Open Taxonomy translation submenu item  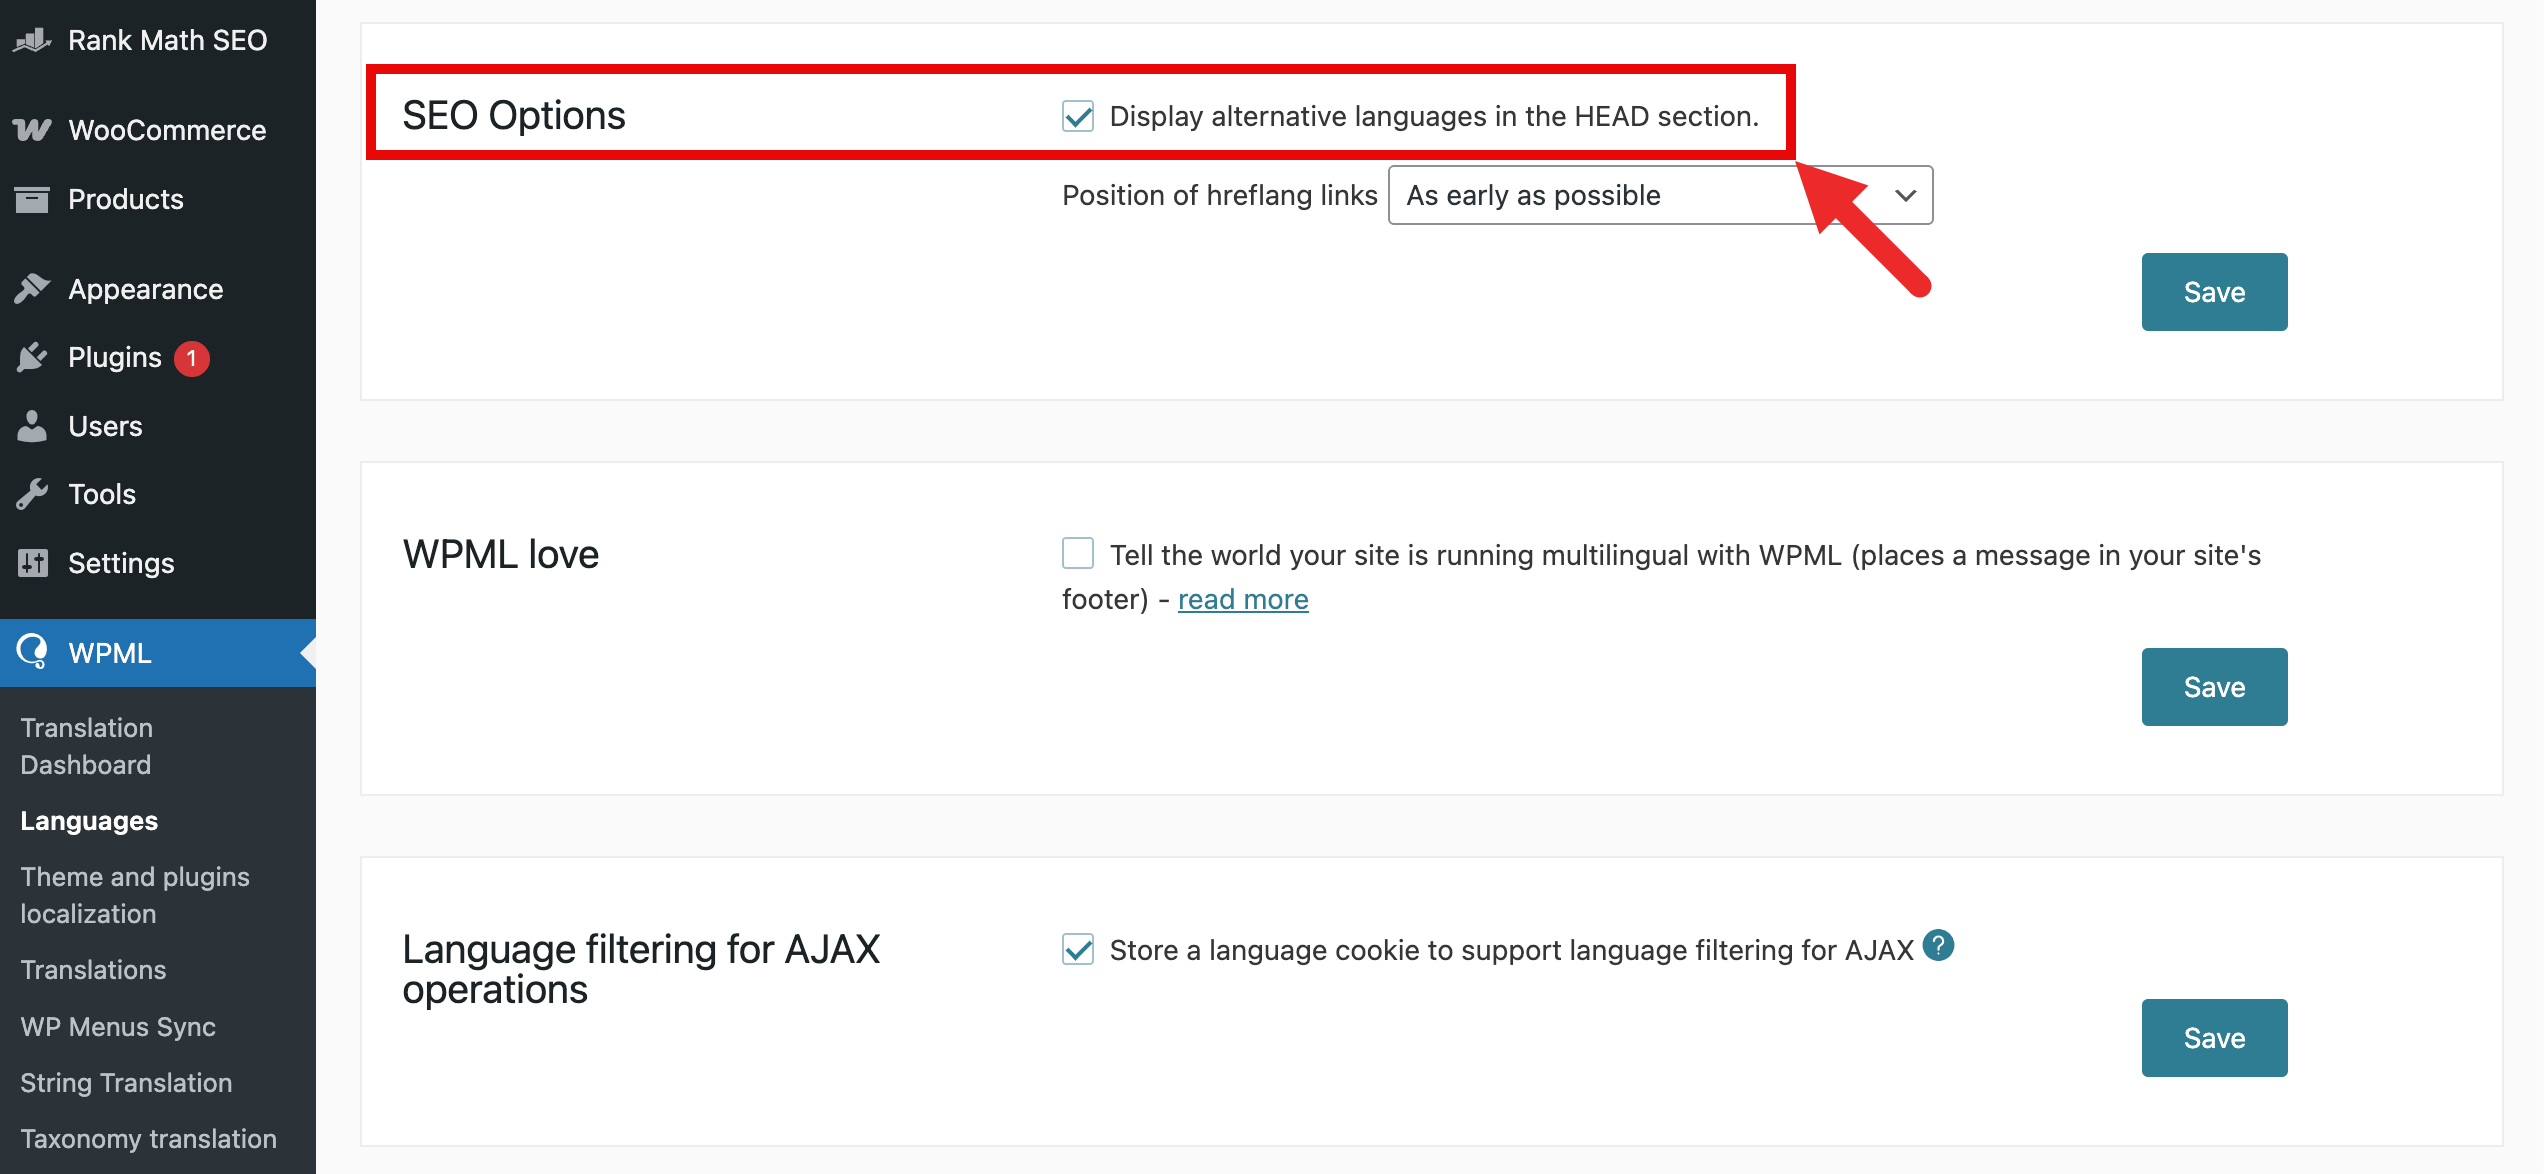(x=148, y=1139)
